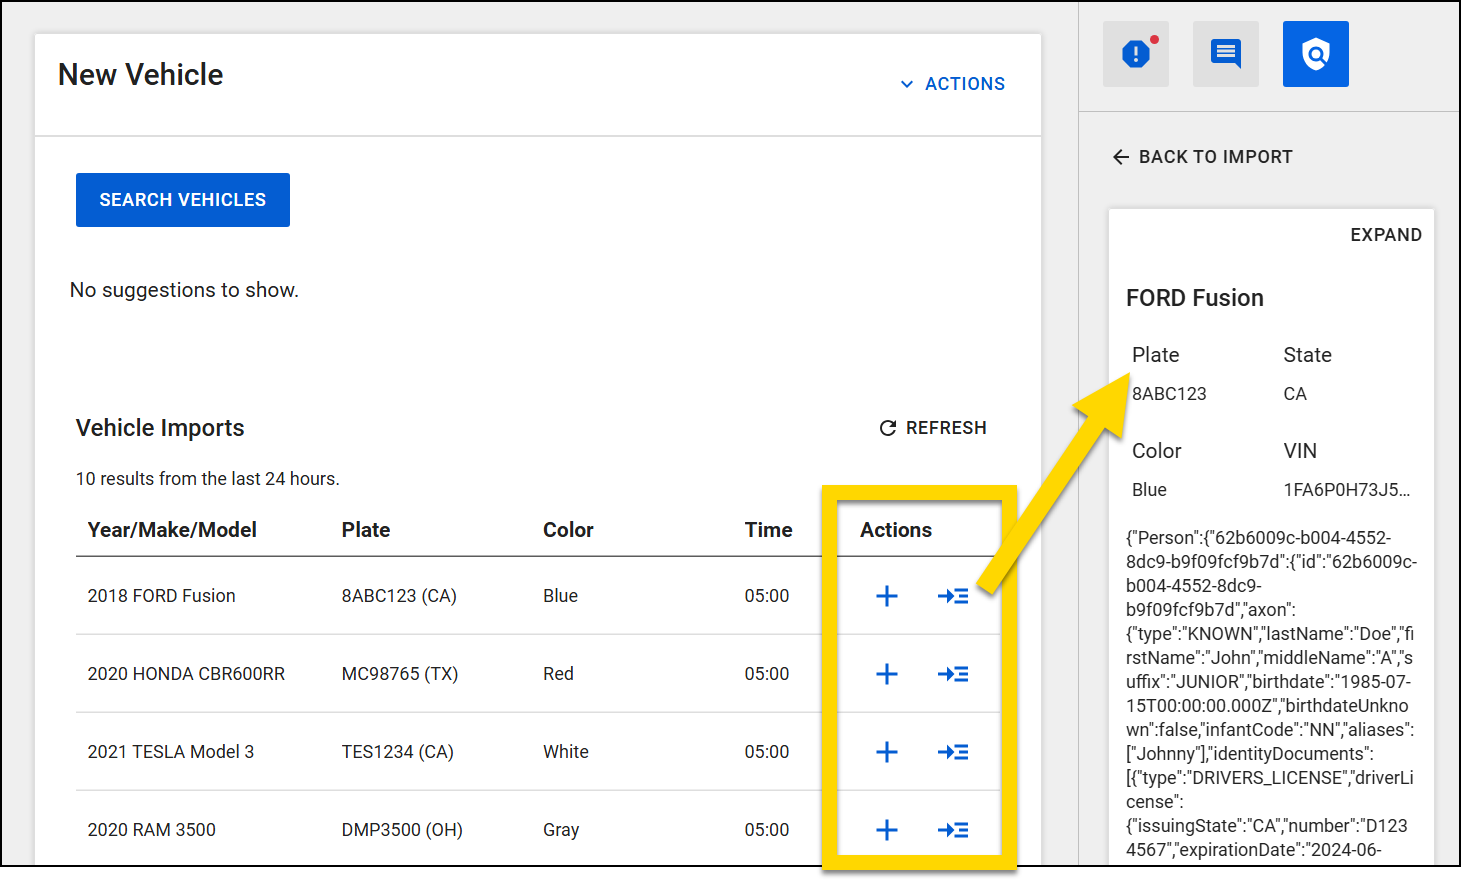Expand the FORD Fusion detail card

[1386, 234]
